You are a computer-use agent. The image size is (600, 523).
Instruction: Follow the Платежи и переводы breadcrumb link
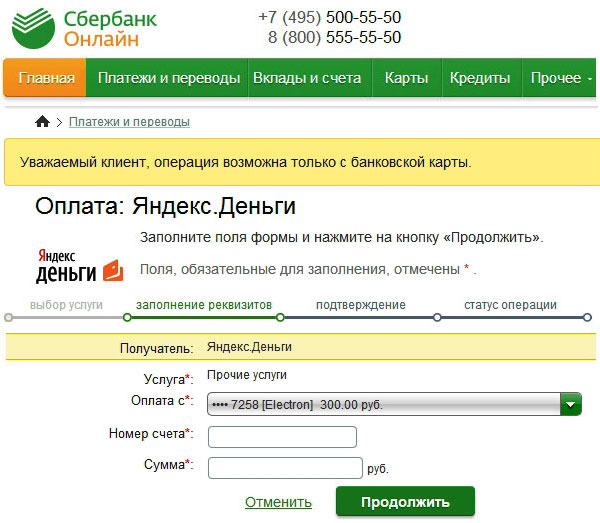tap(129, 122)
